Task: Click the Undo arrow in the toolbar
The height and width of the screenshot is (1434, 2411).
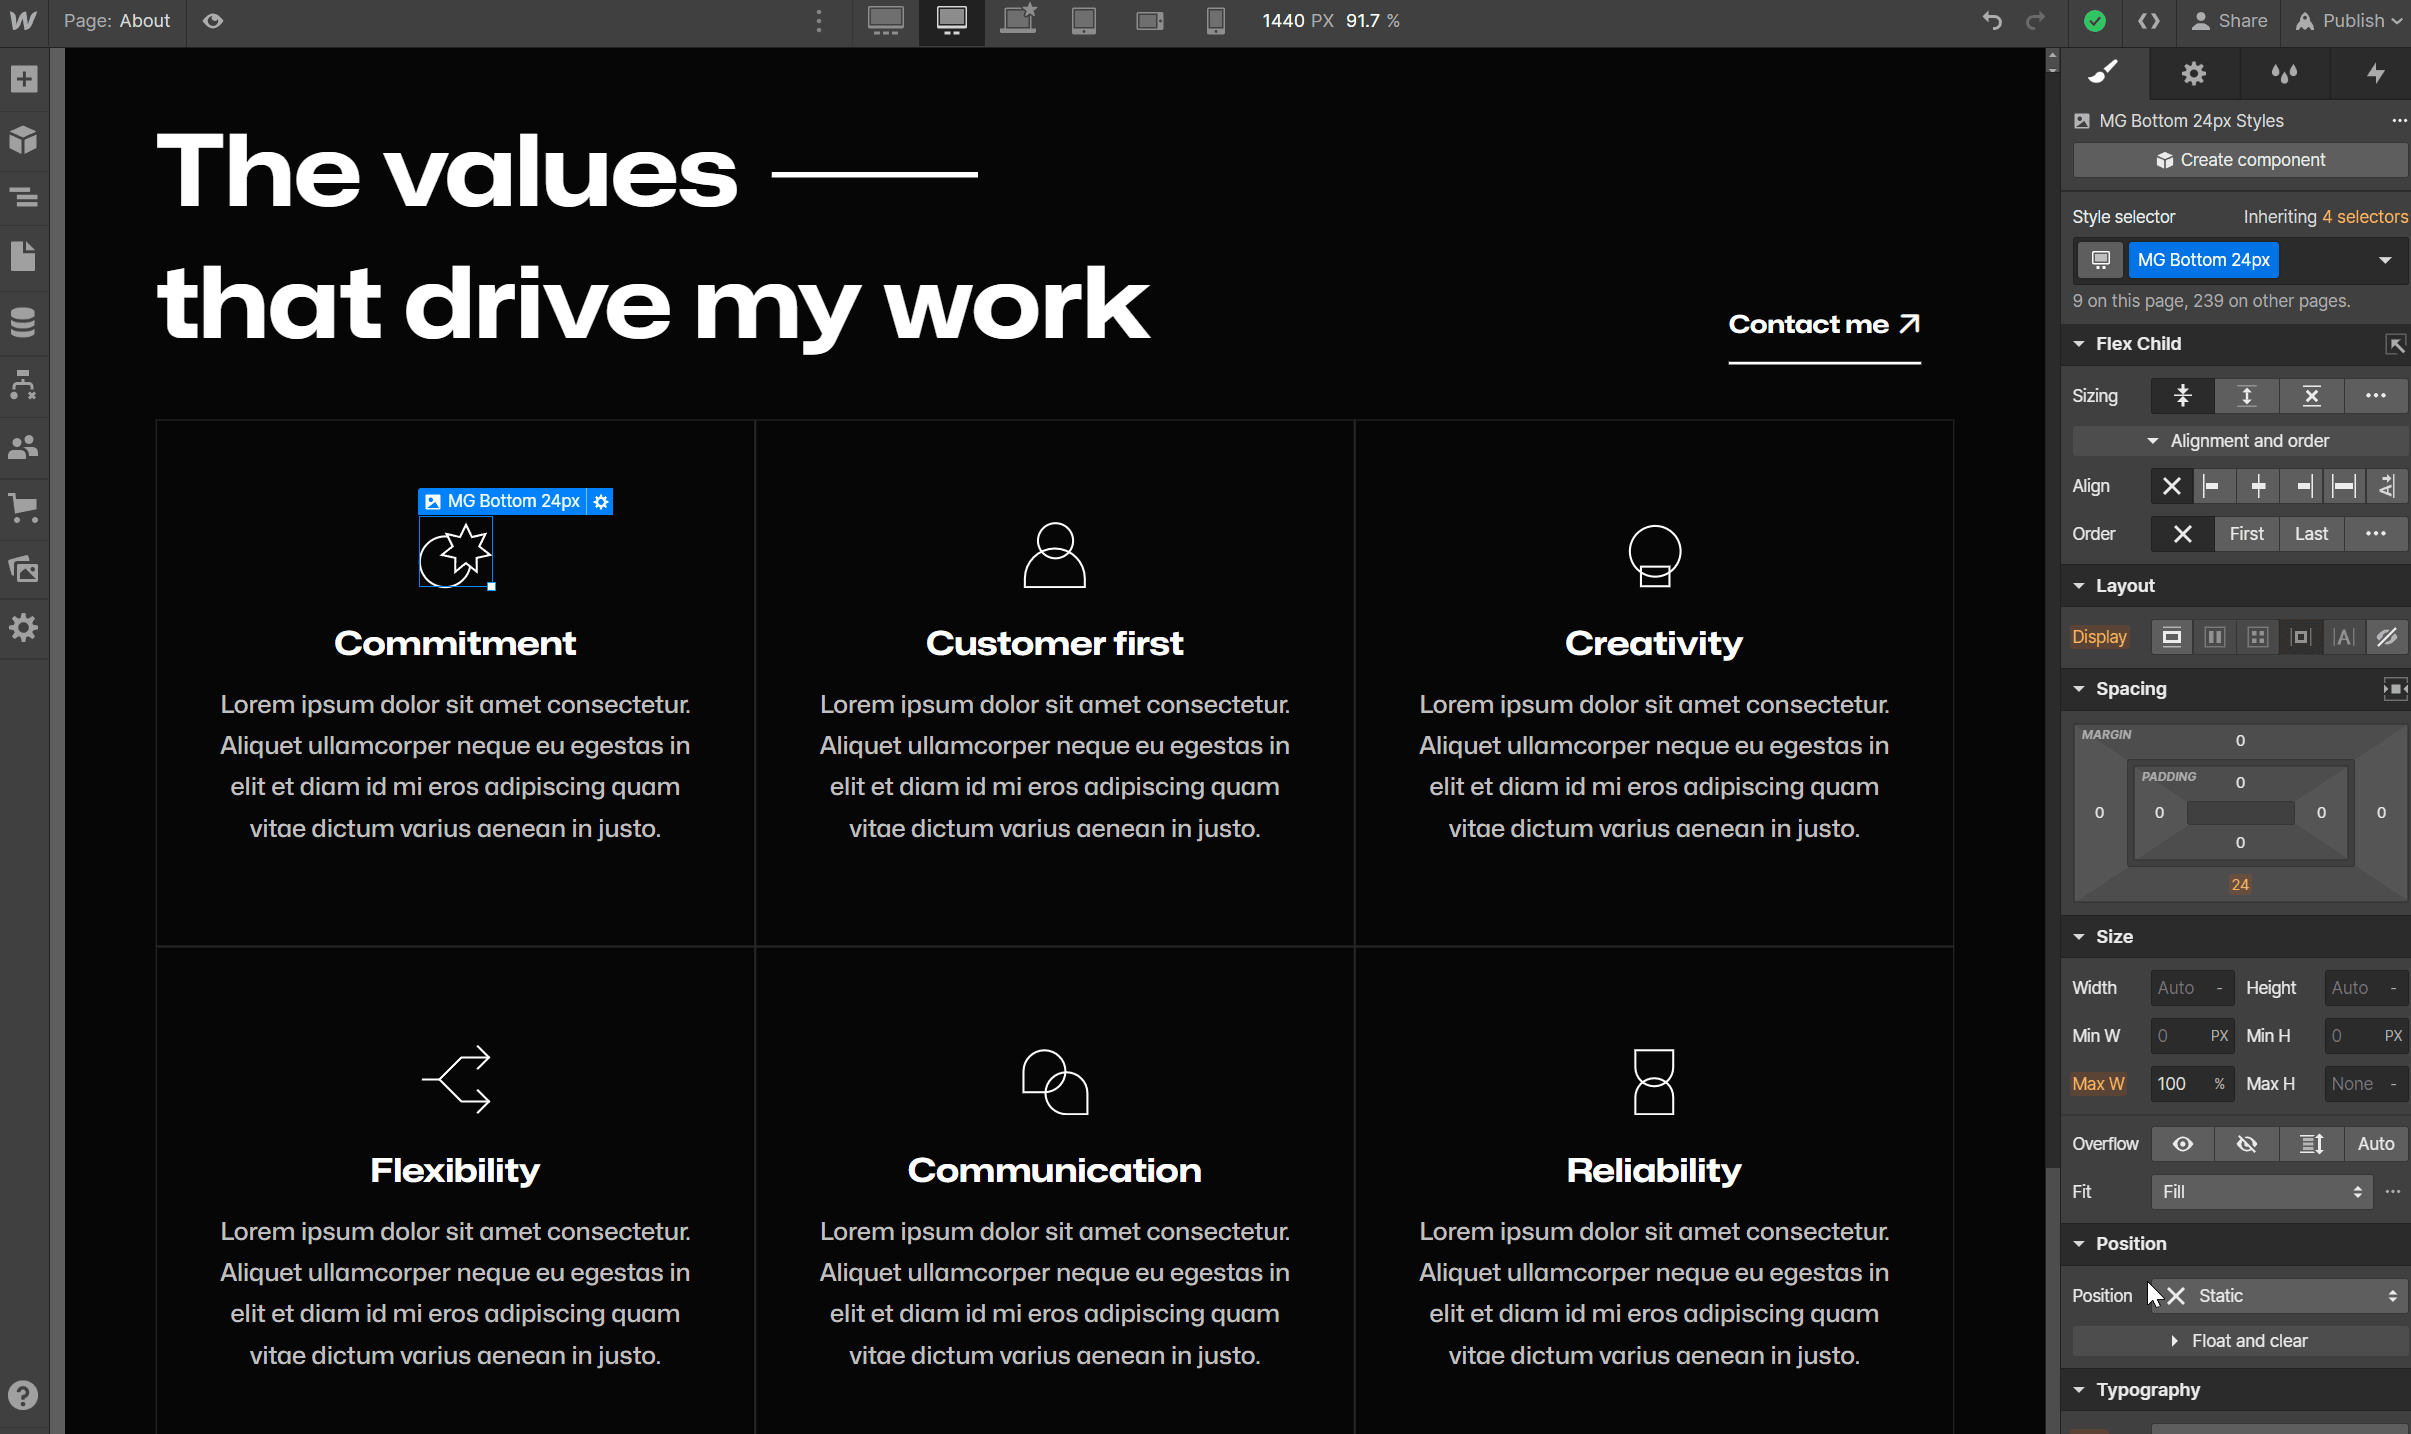Action: (1993, 21)
